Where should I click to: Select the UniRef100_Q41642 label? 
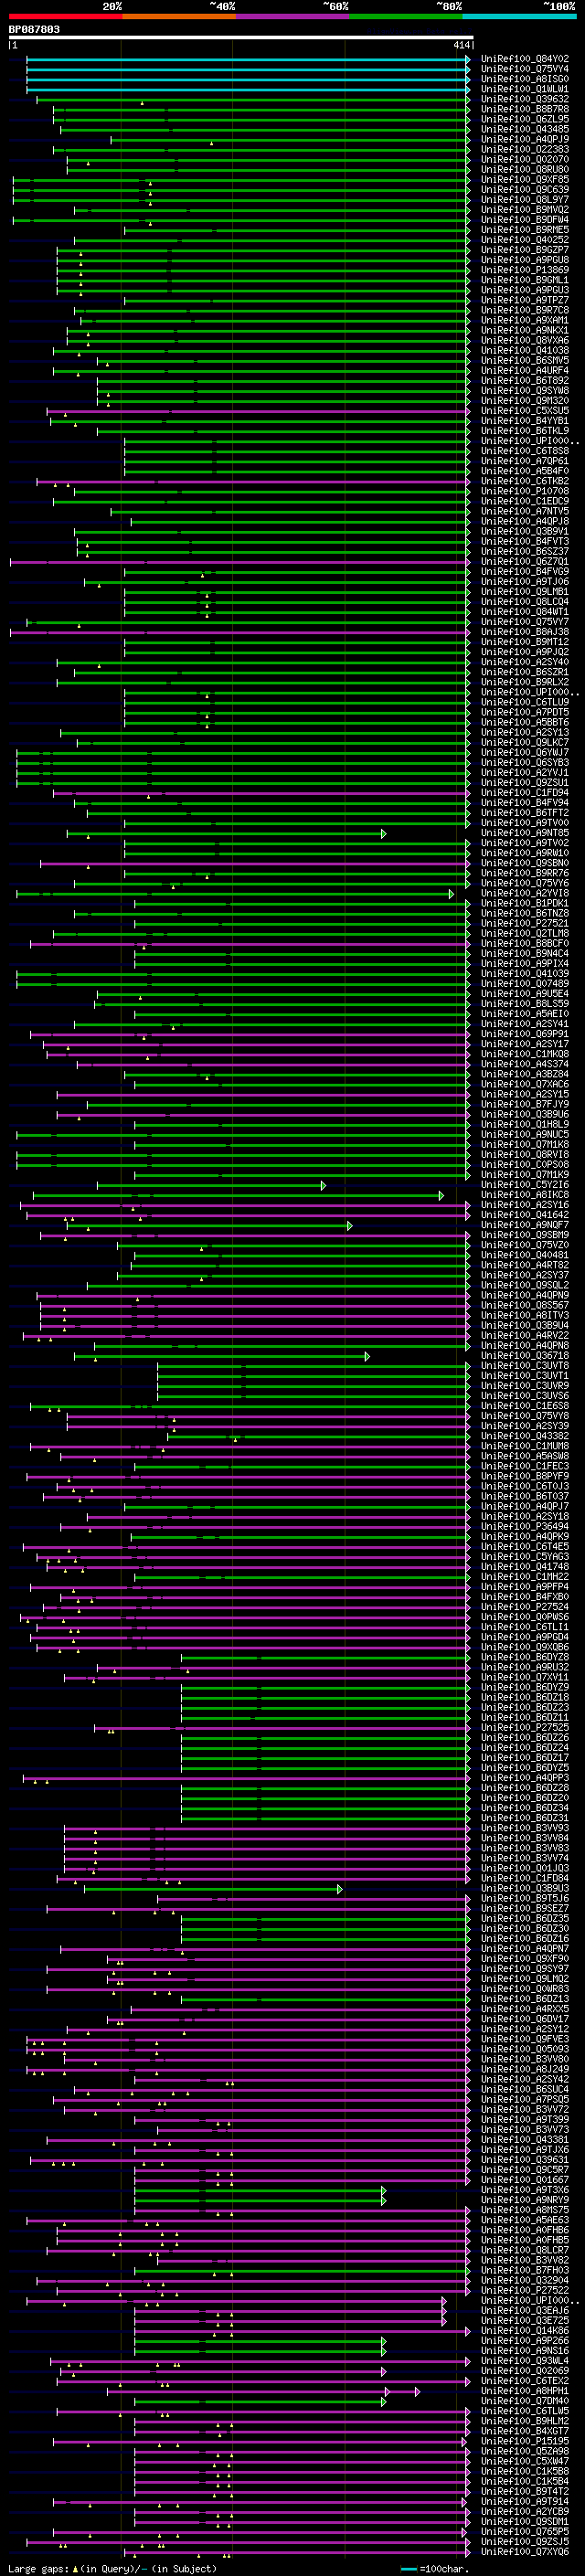pos(524,1215)
